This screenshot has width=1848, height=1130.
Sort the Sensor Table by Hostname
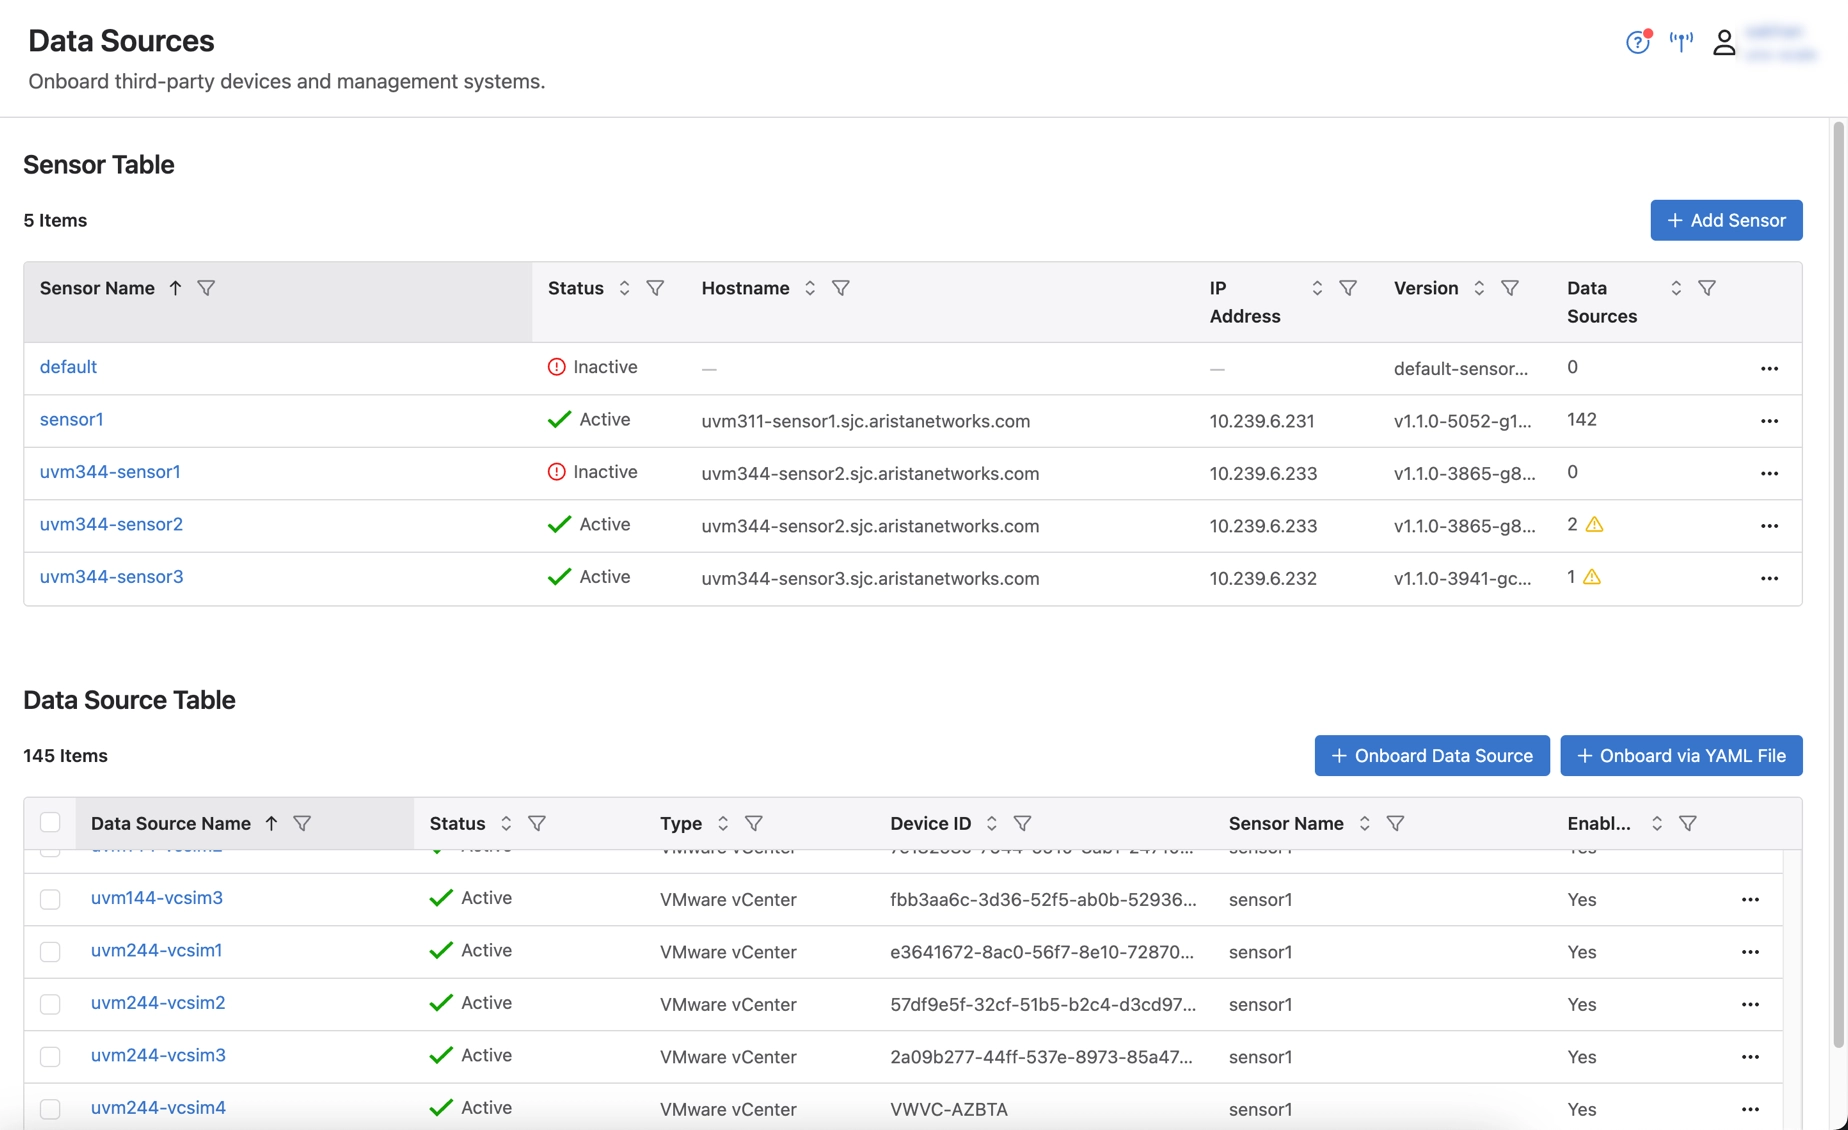tap(810, 288)
